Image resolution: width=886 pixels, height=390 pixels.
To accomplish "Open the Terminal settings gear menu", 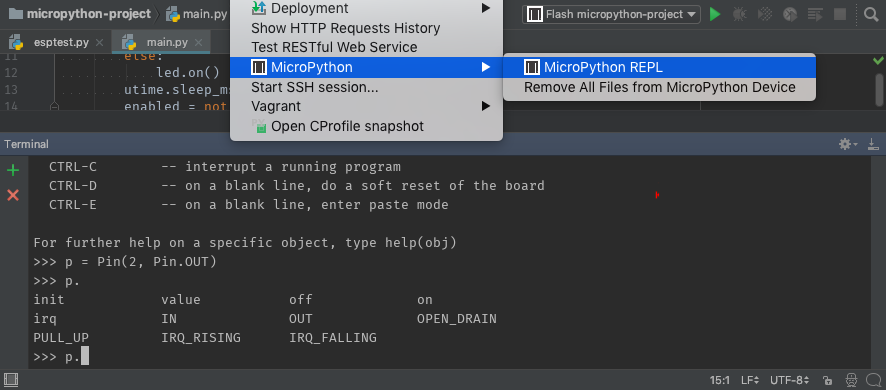I will tap(848, 144).
